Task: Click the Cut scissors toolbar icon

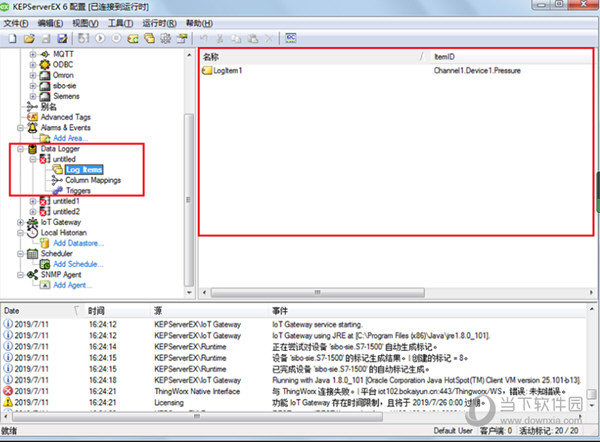Action: click(x=220, y=38)
